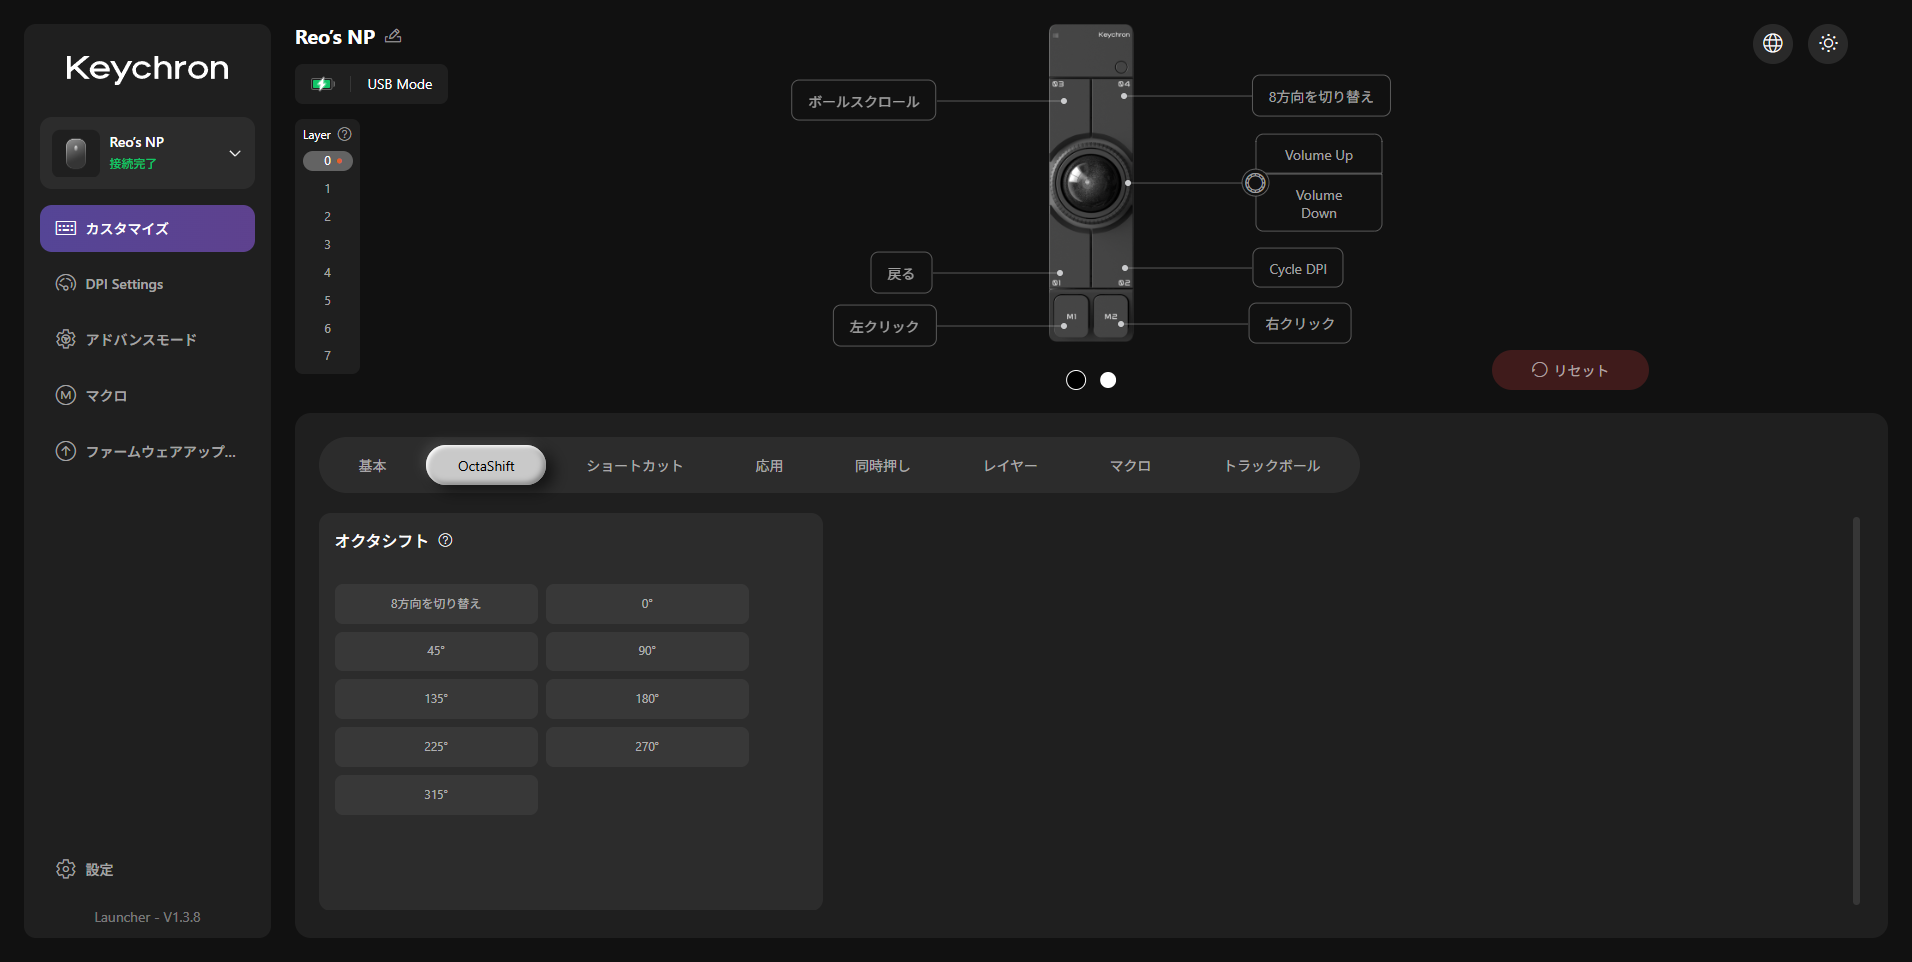This screenshot has width=1912, height=962.
Task: Select the Volume Up assignment
Action: click(1319, 155)
